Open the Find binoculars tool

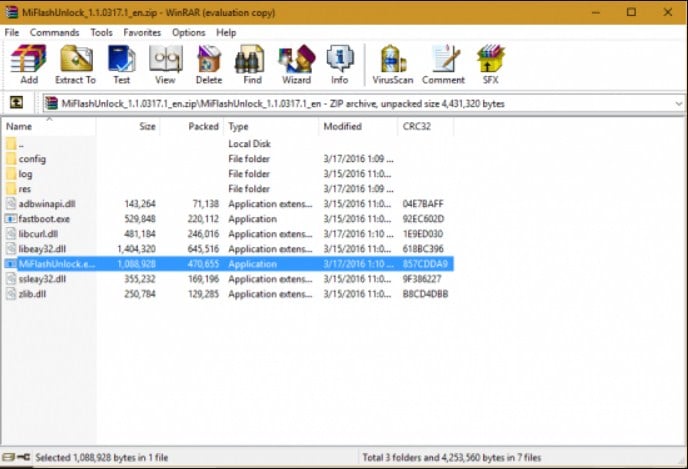[252, 64]
